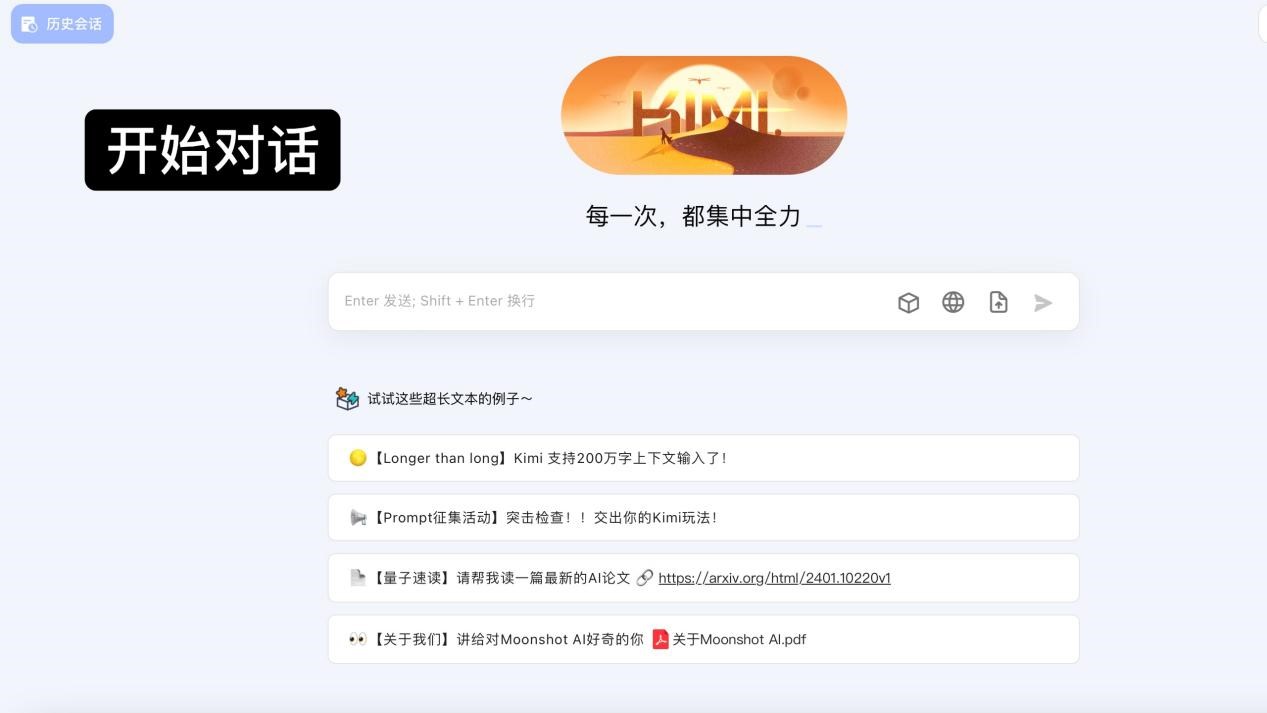Select the Longer than long example
Viewport: 1267px width, 713px height.
[x=704, y=458]
